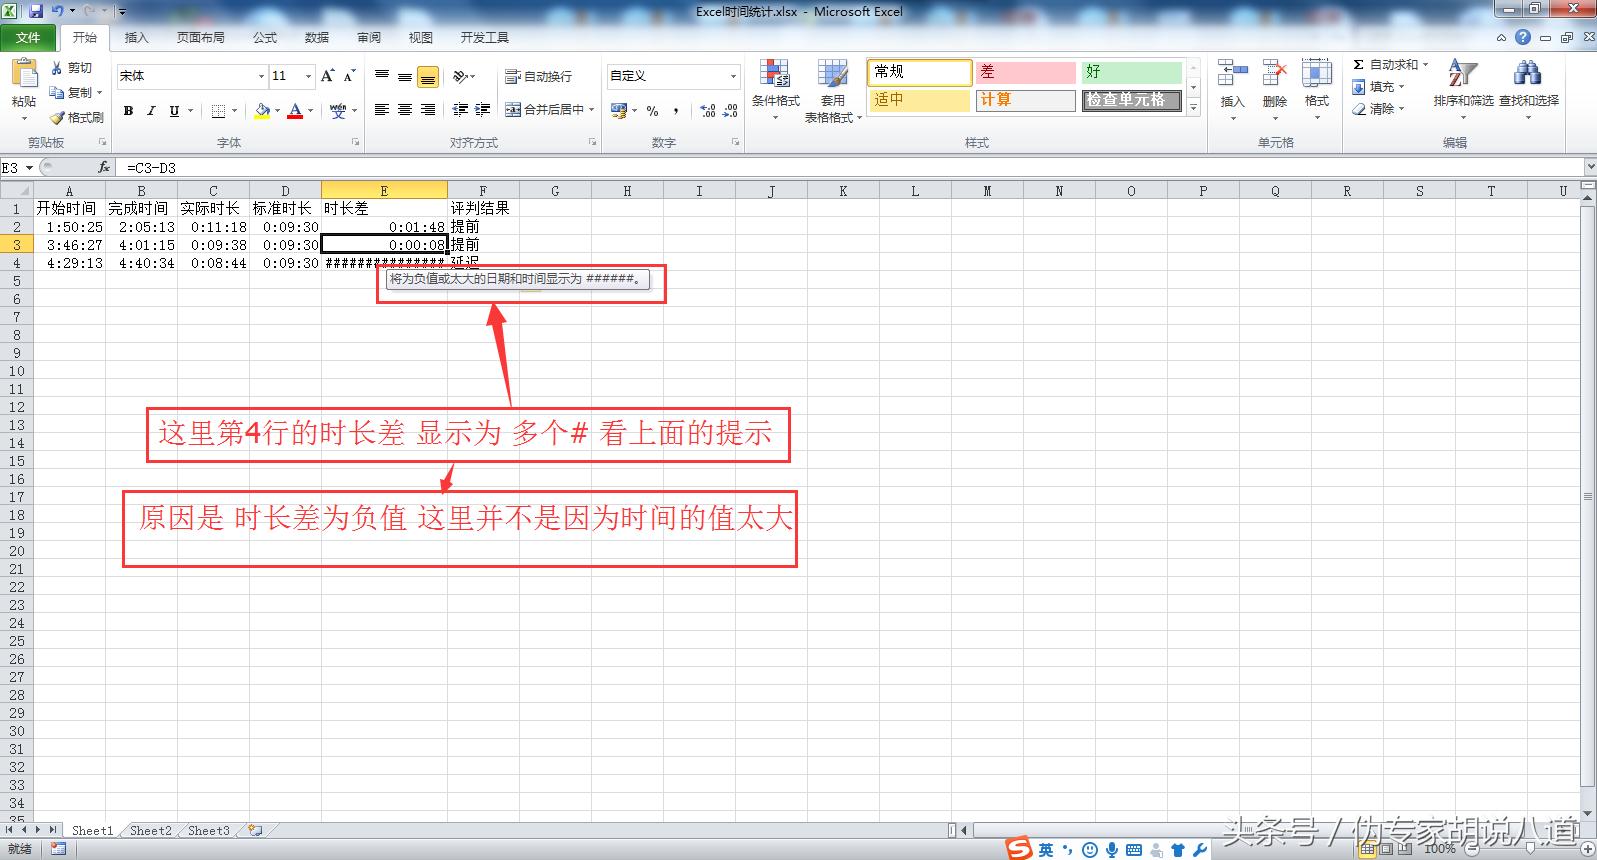
Task: Expand the Name Box dropdown arrow
Action: point(30,168)
